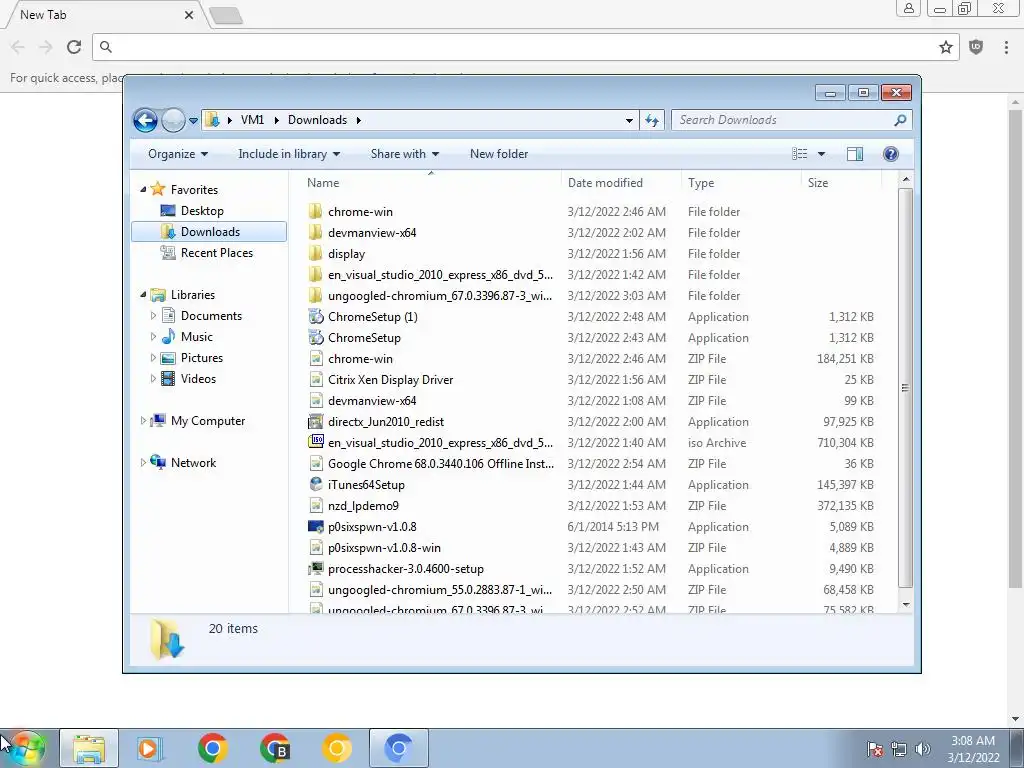Expand the Music library

pyautogui.click(x=153, y=337)
